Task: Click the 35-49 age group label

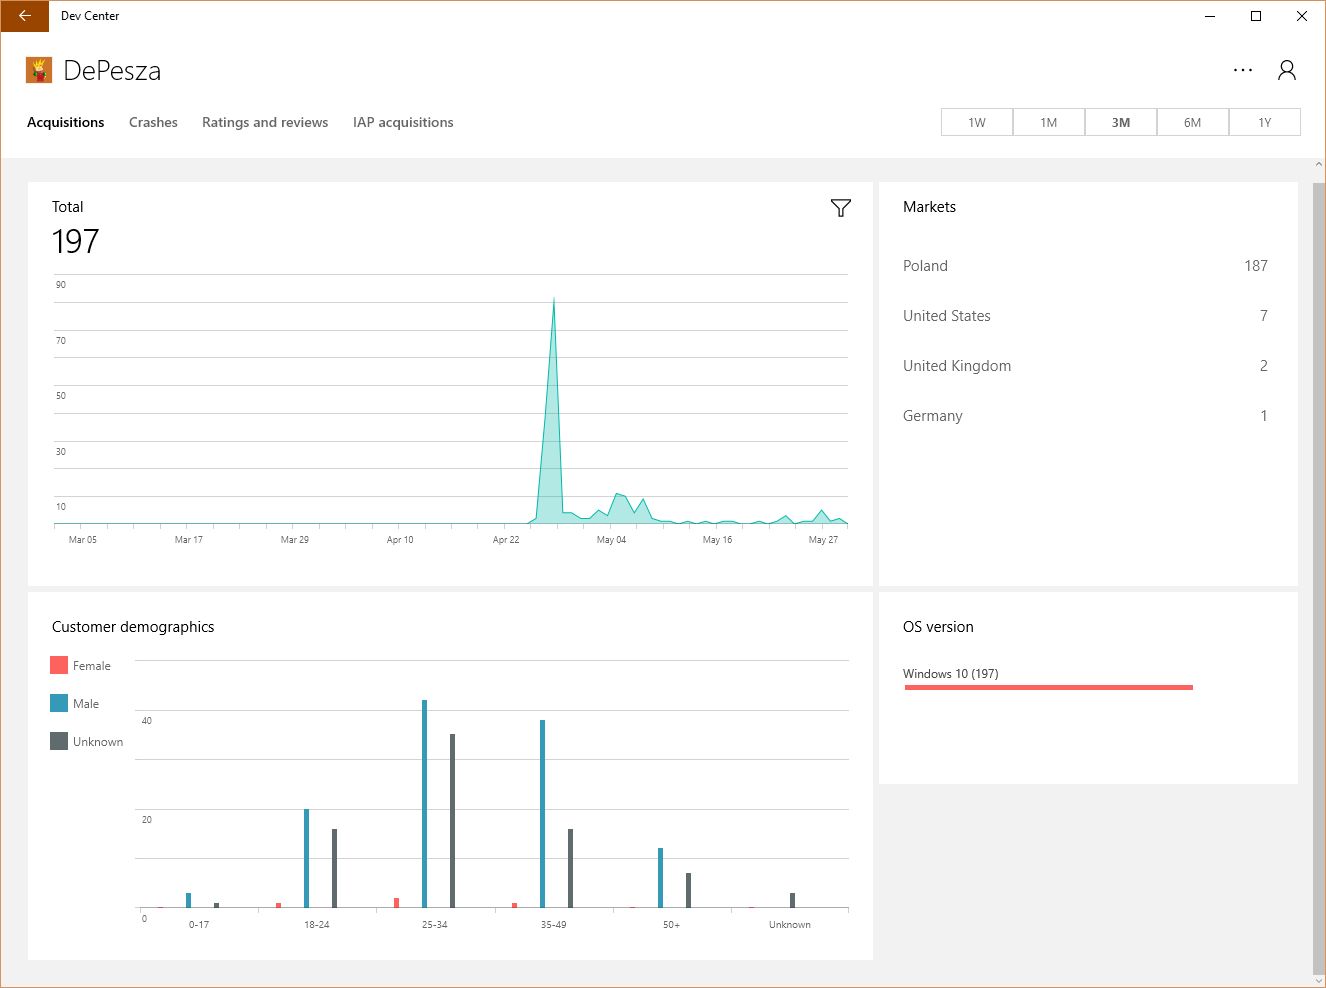Action: 553,925
